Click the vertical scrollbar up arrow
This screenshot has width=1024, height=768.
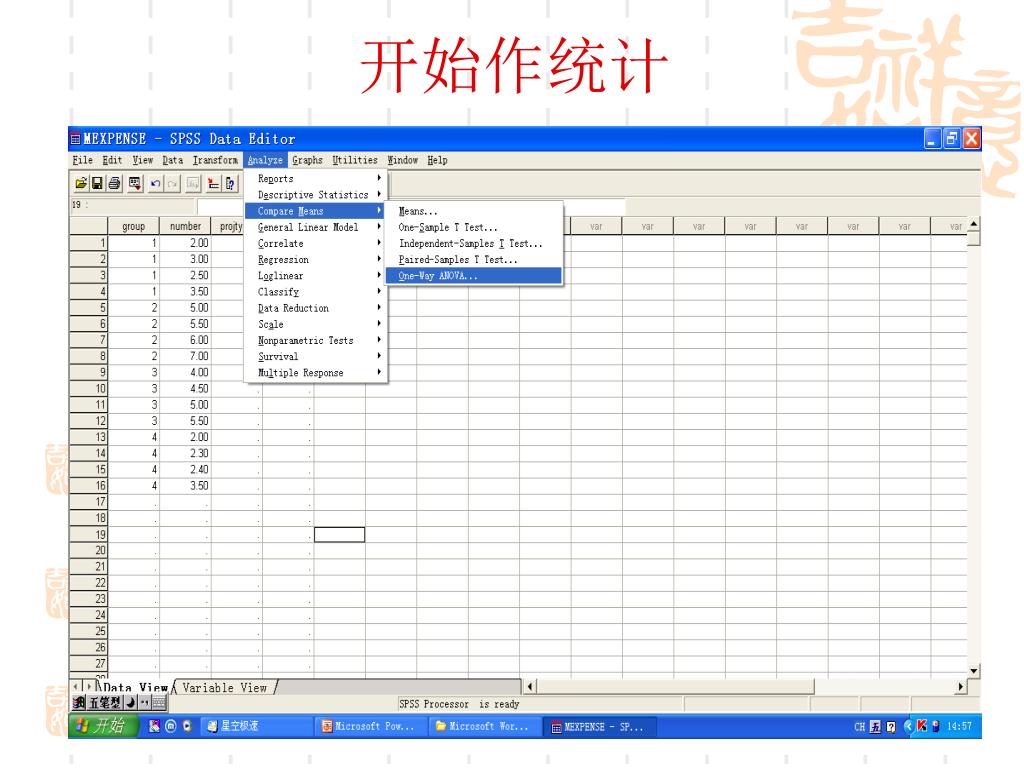[974, 224]
